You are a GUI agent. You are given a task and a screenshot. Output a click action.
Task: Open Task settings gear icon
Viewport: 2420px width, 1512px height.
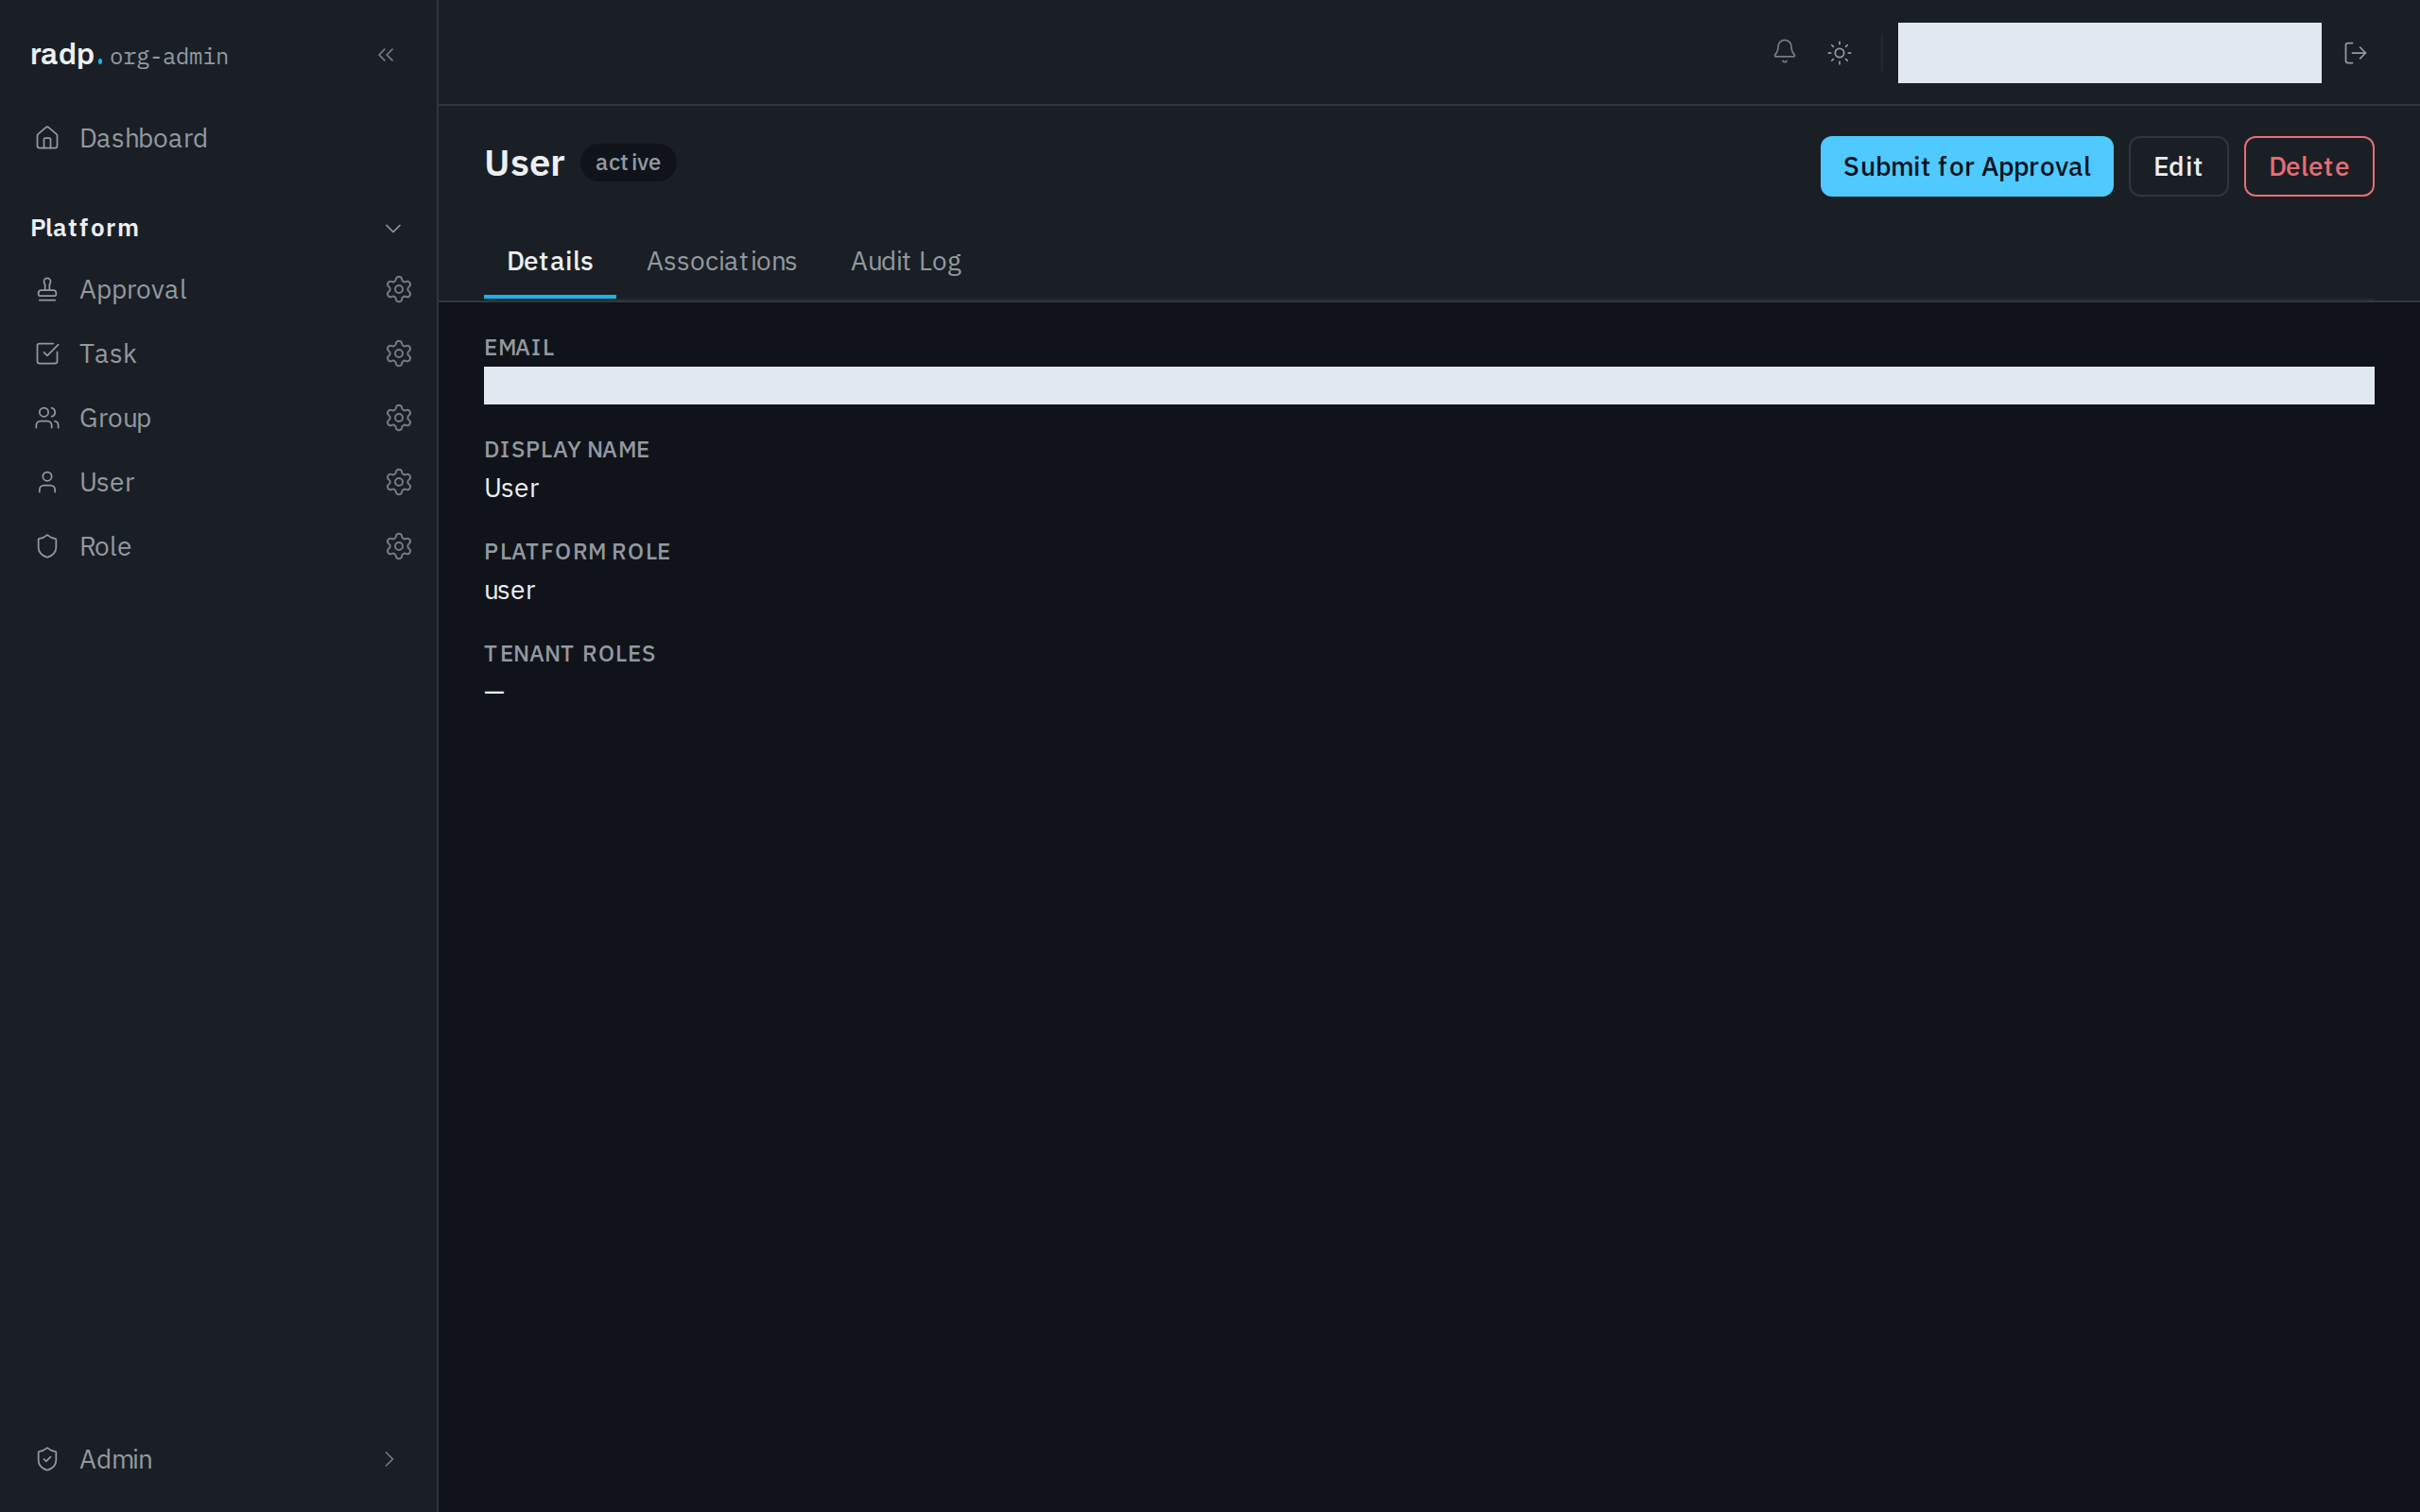399,353
